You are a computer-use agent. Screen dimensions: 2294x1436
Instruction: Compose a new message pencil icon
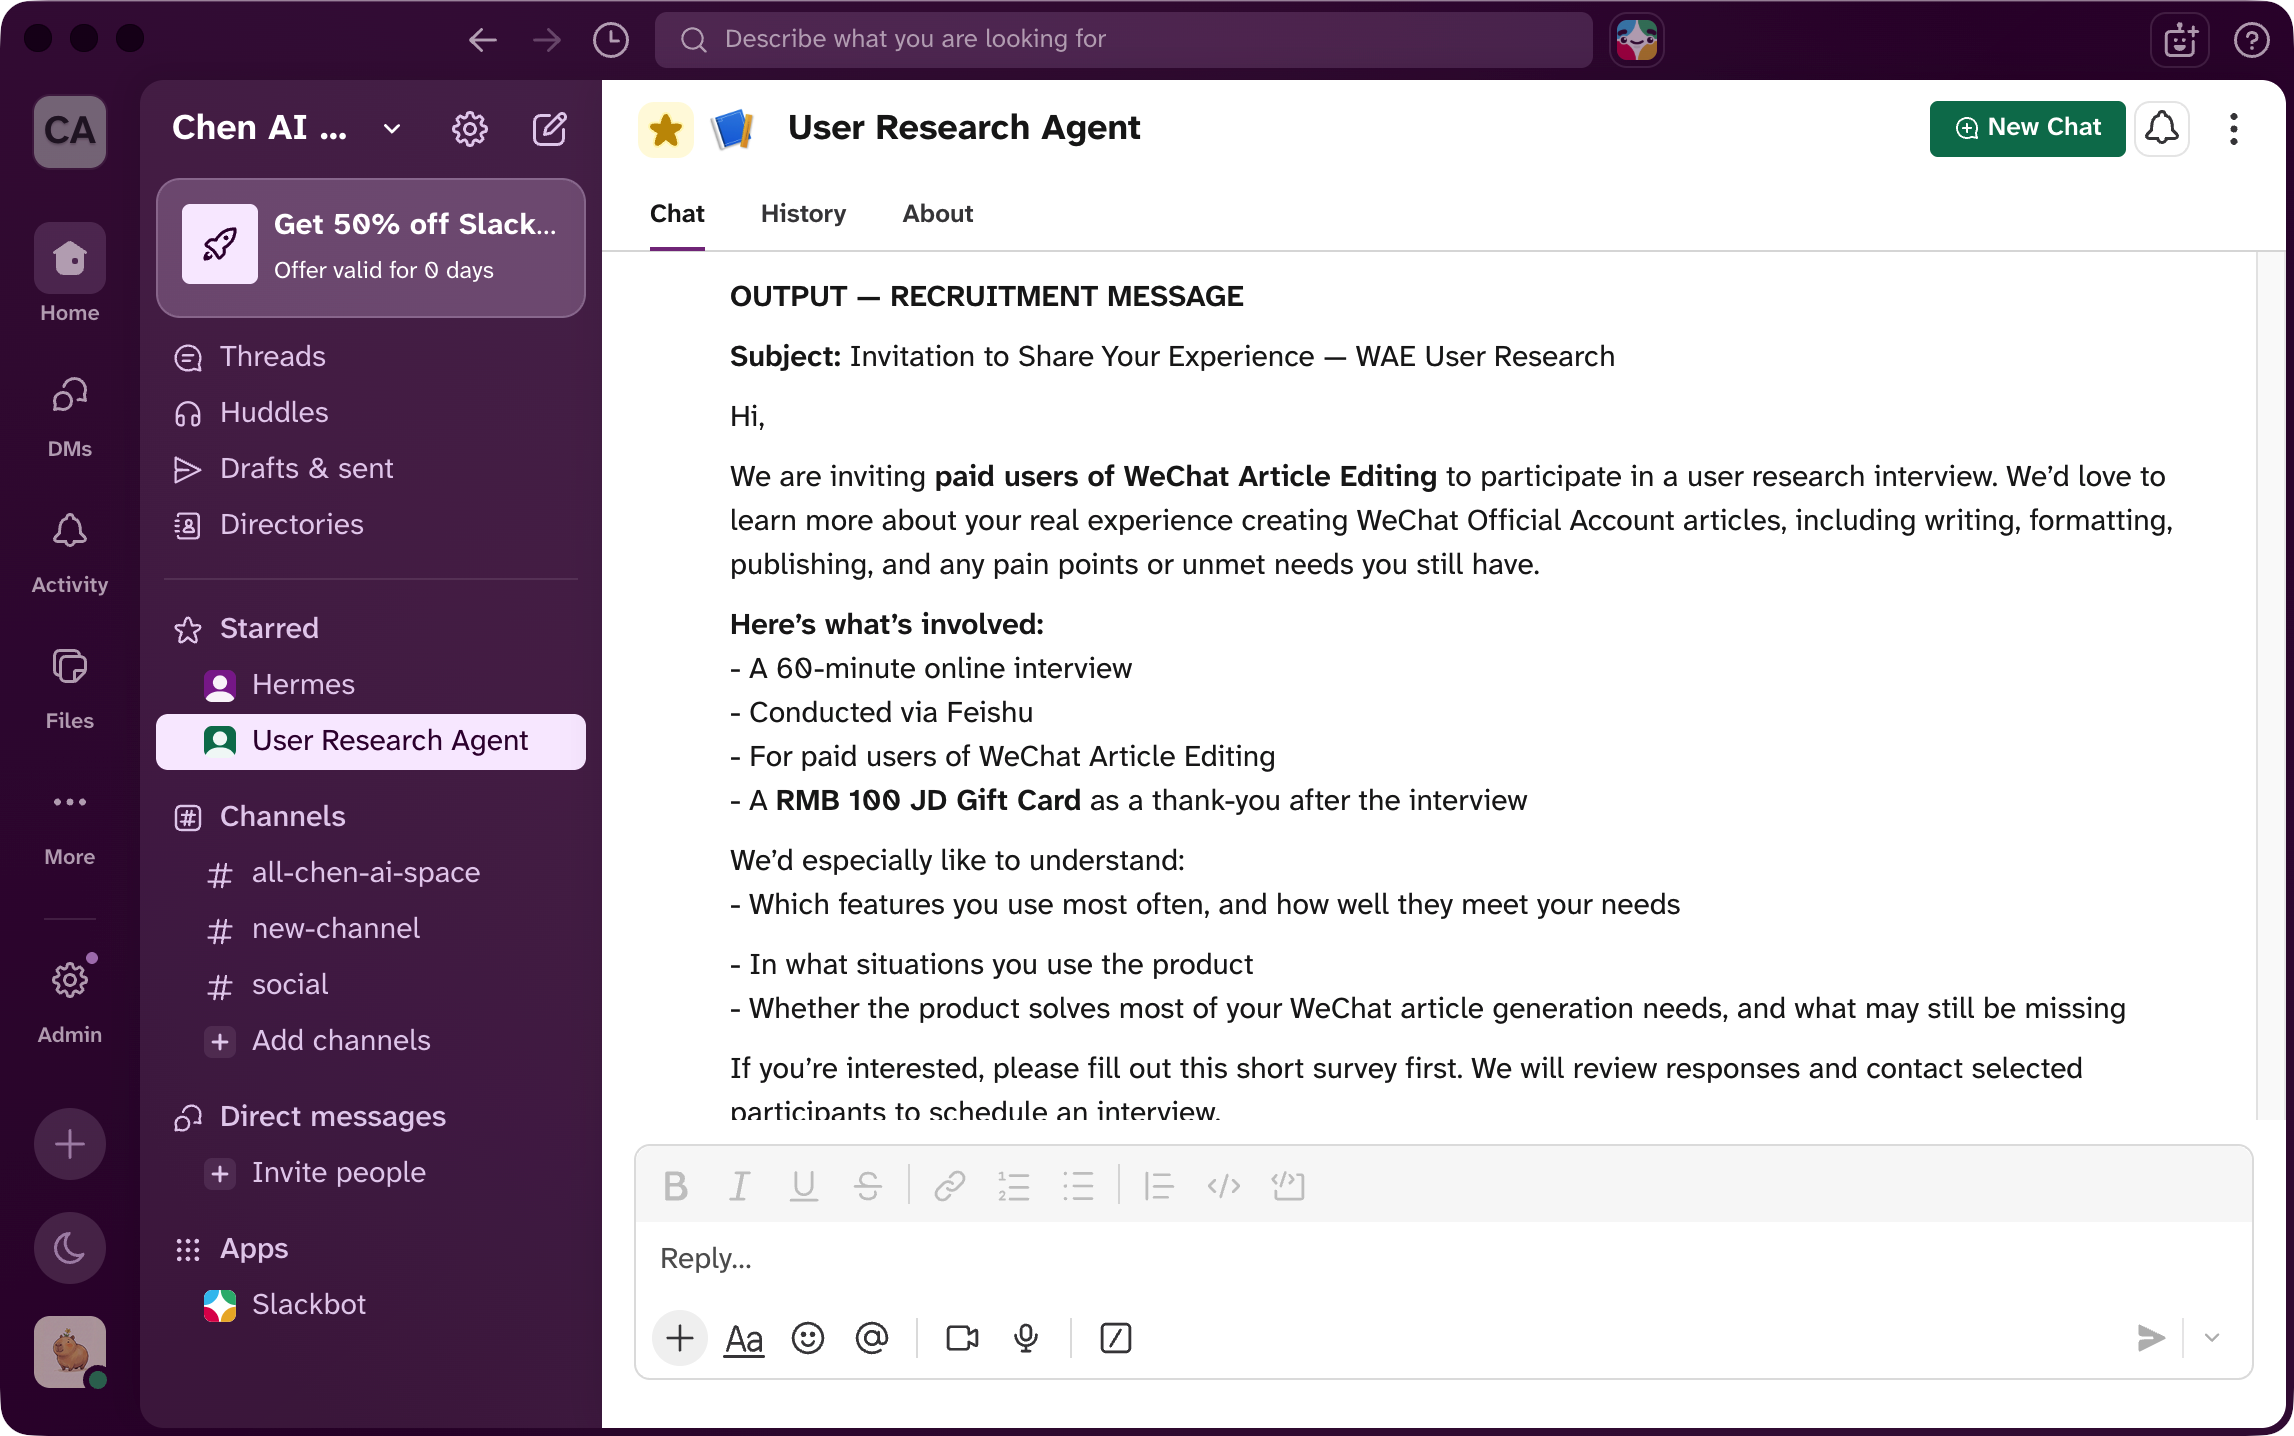[550, 128]
